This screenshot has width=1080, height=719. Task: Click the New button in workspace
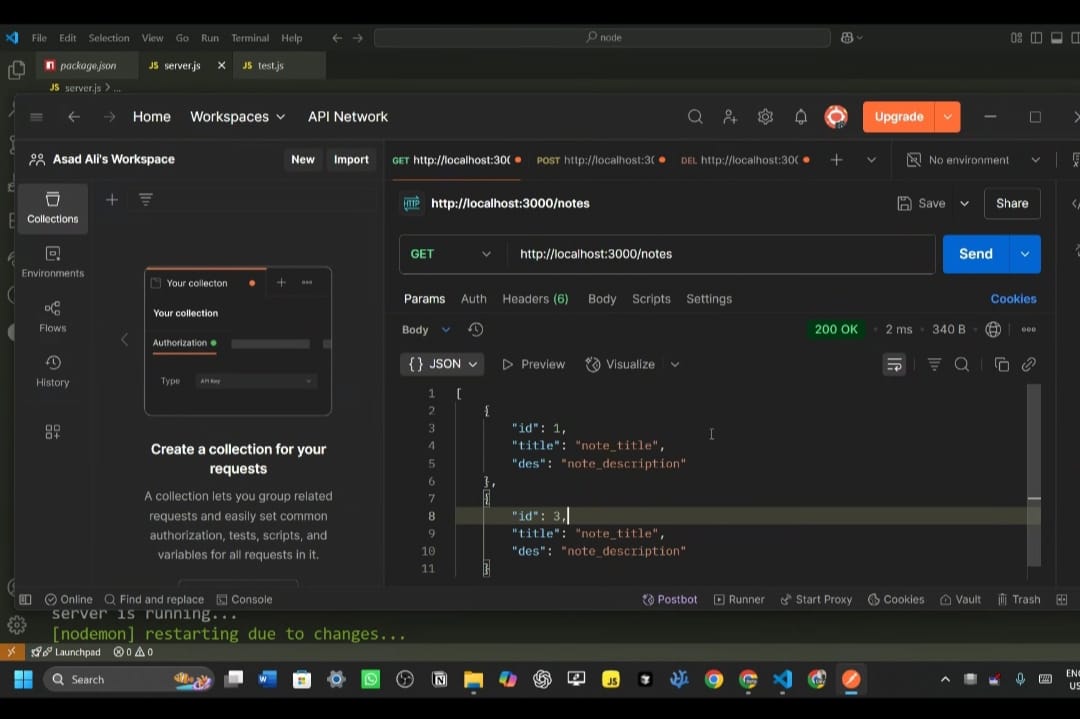tap(302, 160)
